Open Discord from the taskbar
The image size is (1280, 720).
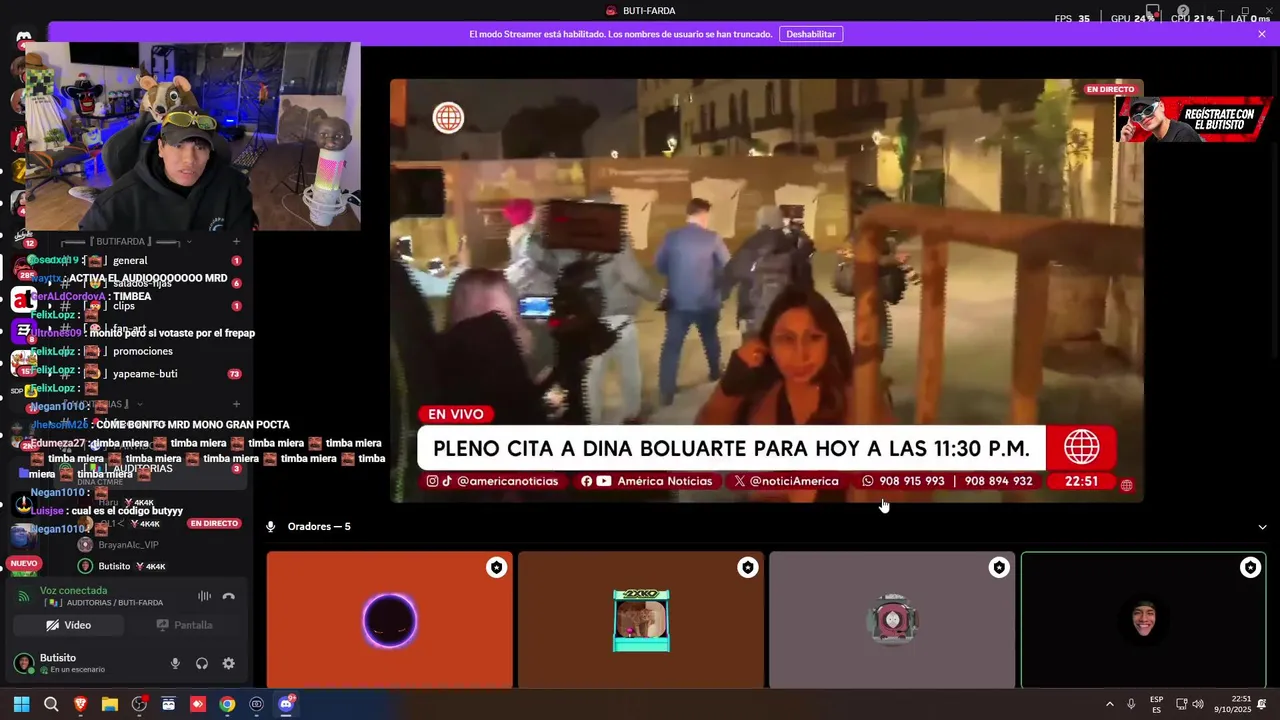pyautogui.click(x=286, y=704)
